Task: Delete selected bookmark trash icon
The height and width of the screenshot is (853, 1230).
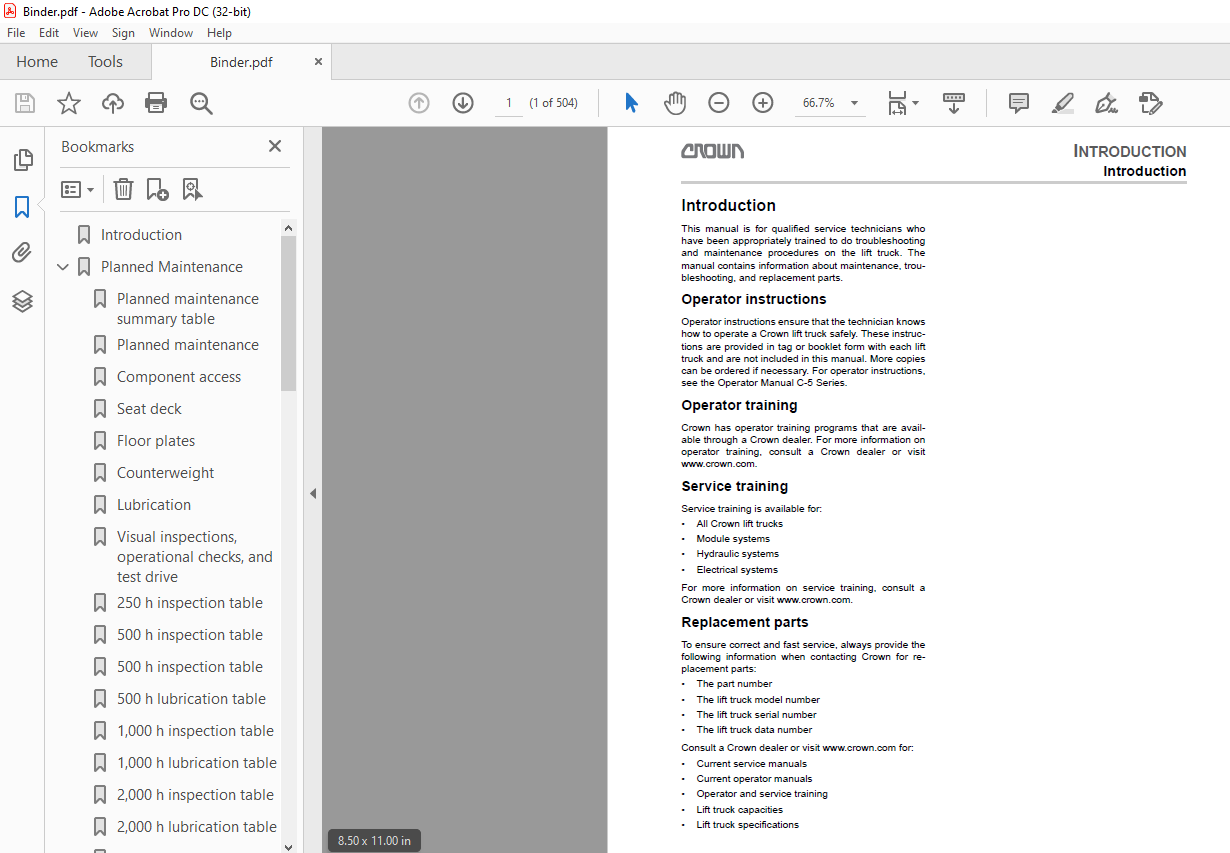Action: (123, 189)
